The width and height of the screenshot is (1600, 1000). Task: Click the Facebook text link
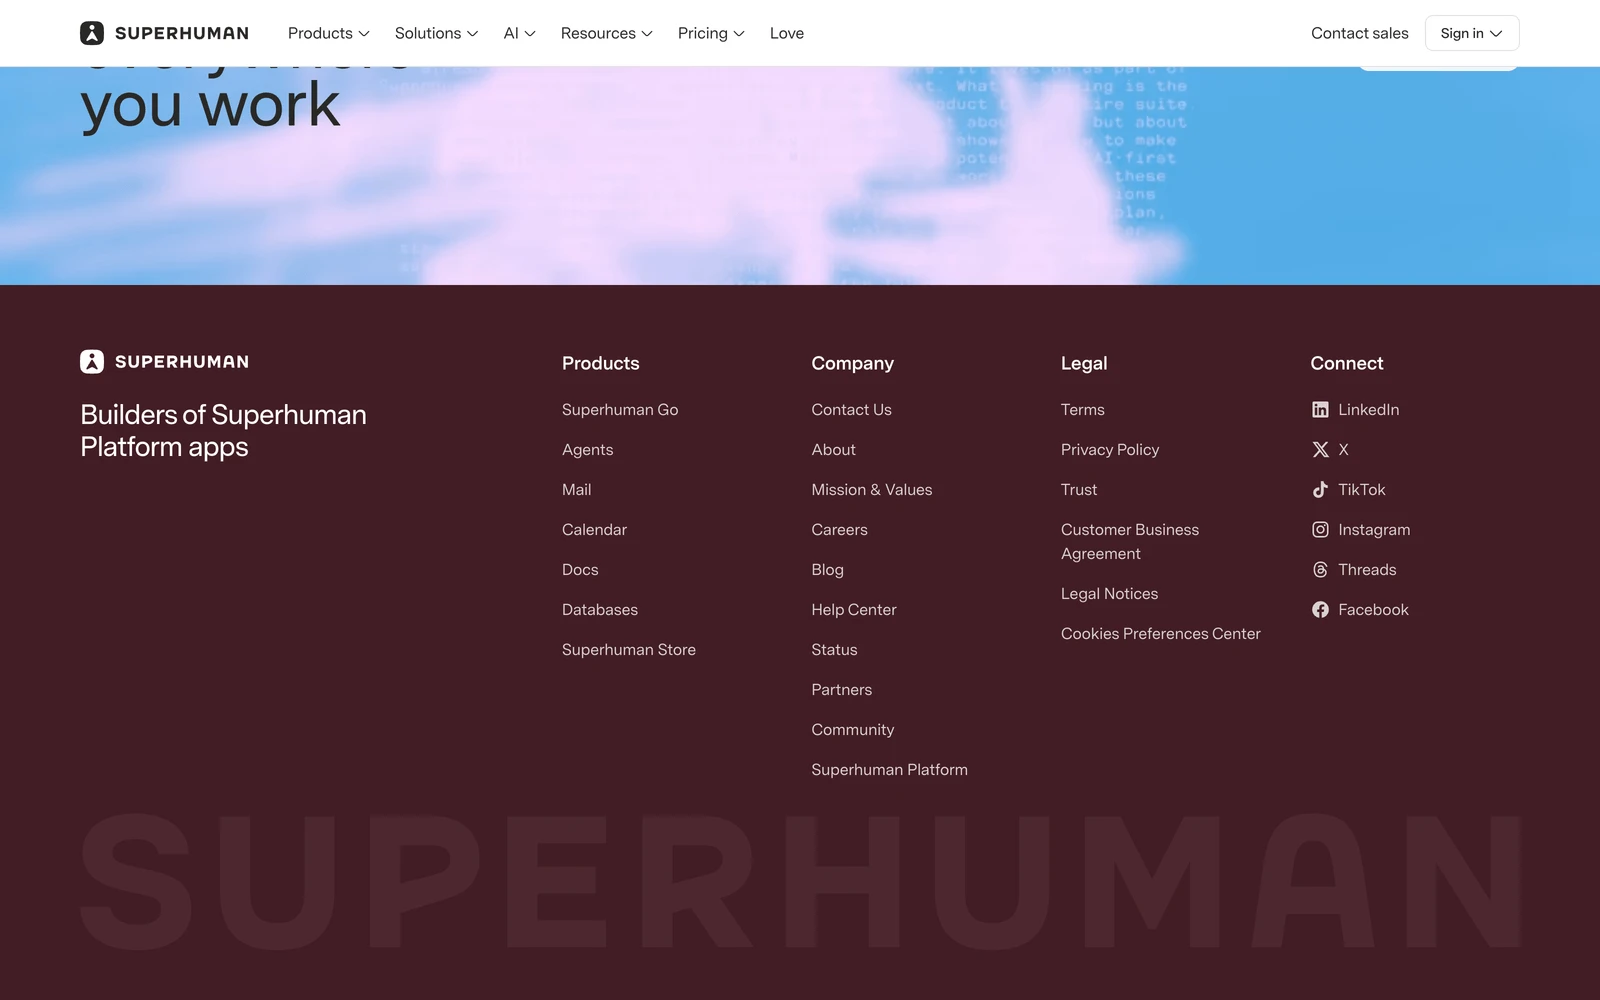click(1374, 610)
